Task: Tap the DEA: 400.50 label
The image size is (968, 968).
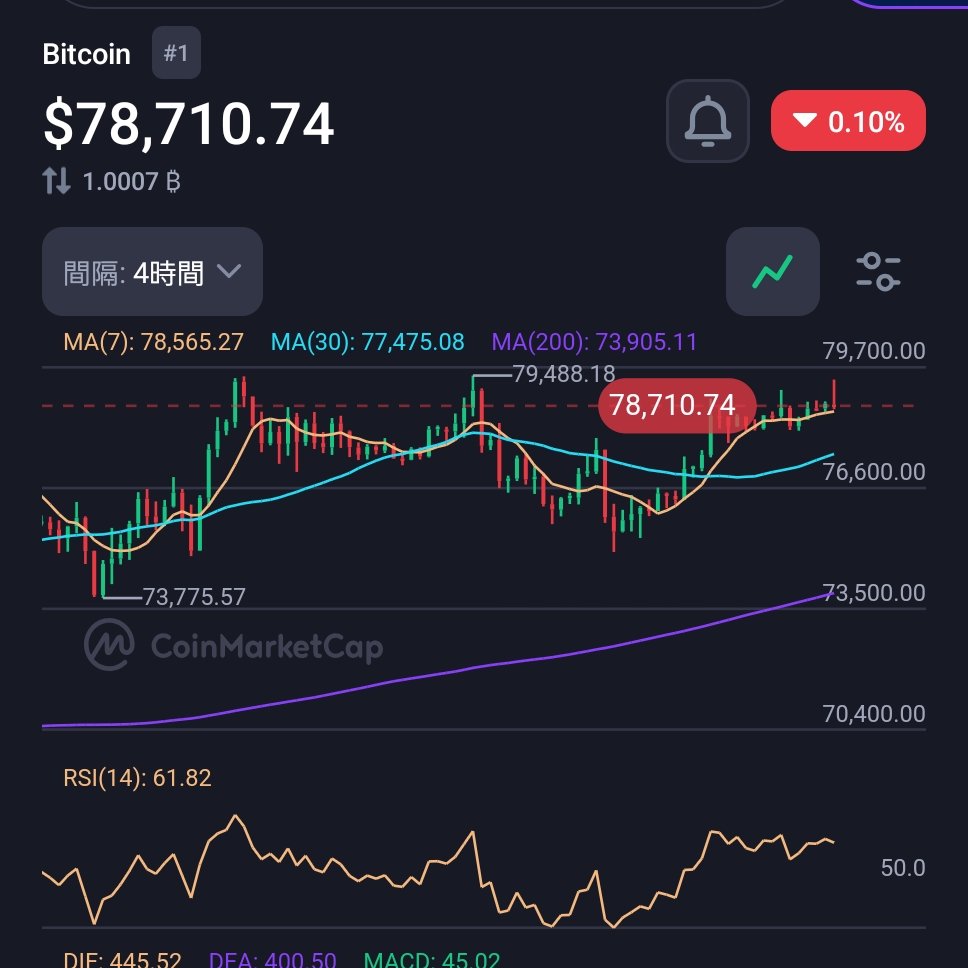Action: (x=272, y=959)
